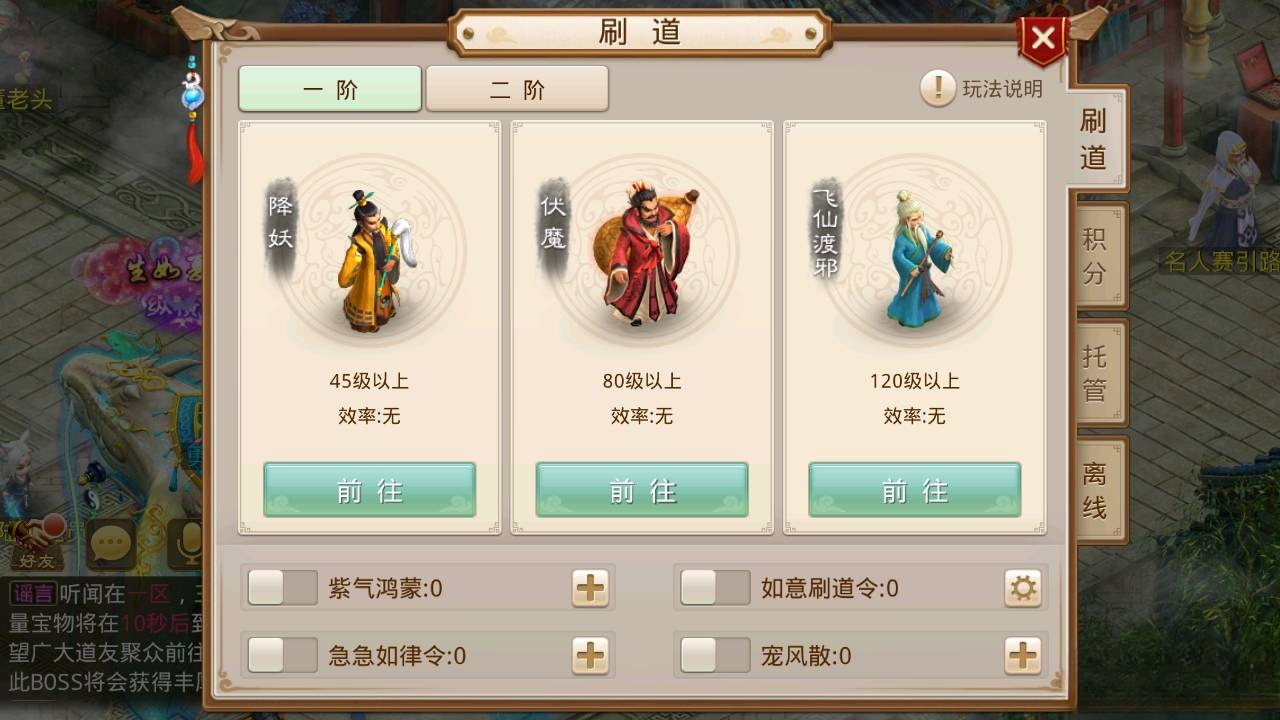Viewport: 1280px width, 720px height.
Task: Open the gear settings for 如意刷道令
Action: pyautogui.click(x=1023, y=588)
